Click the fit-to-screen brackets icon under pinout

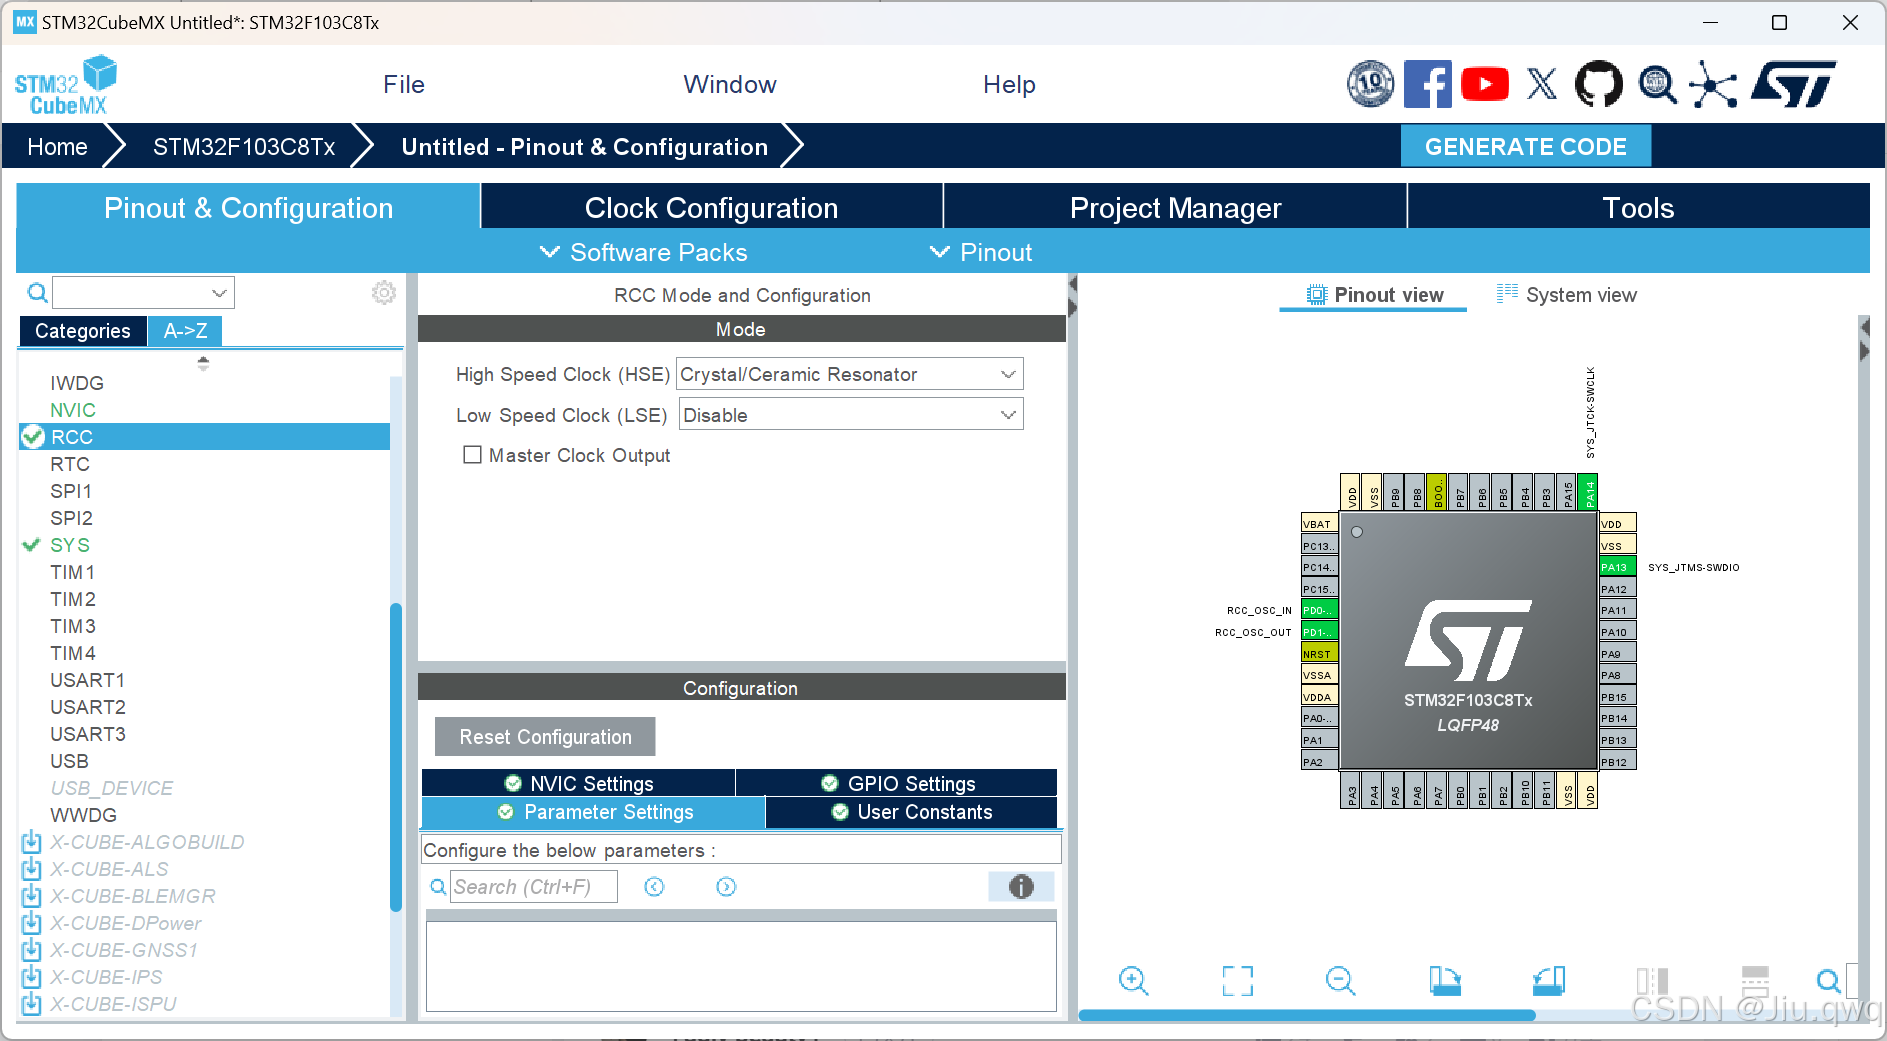pos(1237,981)
